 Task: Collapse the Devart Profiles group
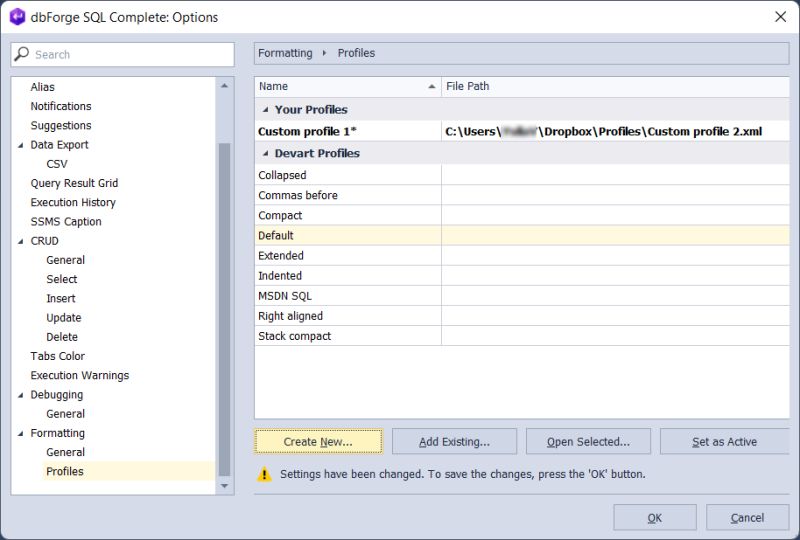click(265, 153)
